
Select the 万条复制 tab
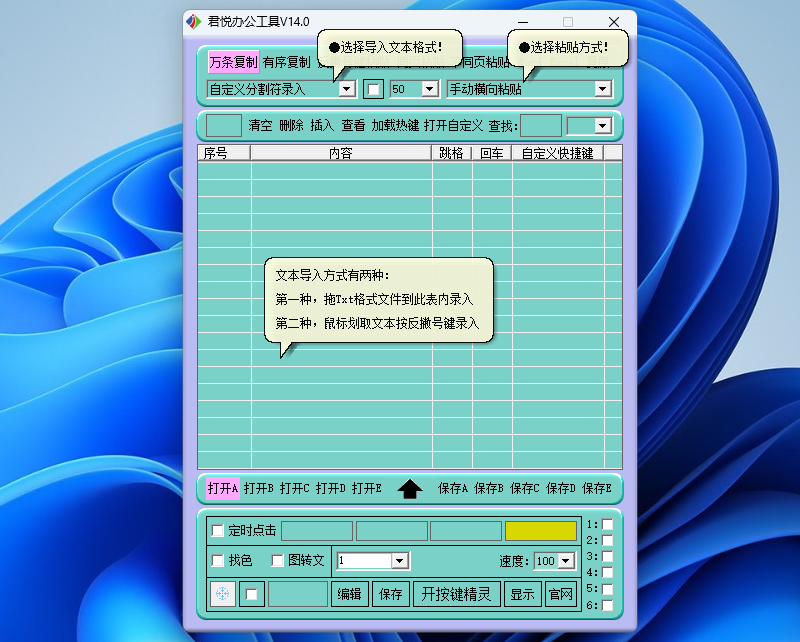[x=233, y=62]
